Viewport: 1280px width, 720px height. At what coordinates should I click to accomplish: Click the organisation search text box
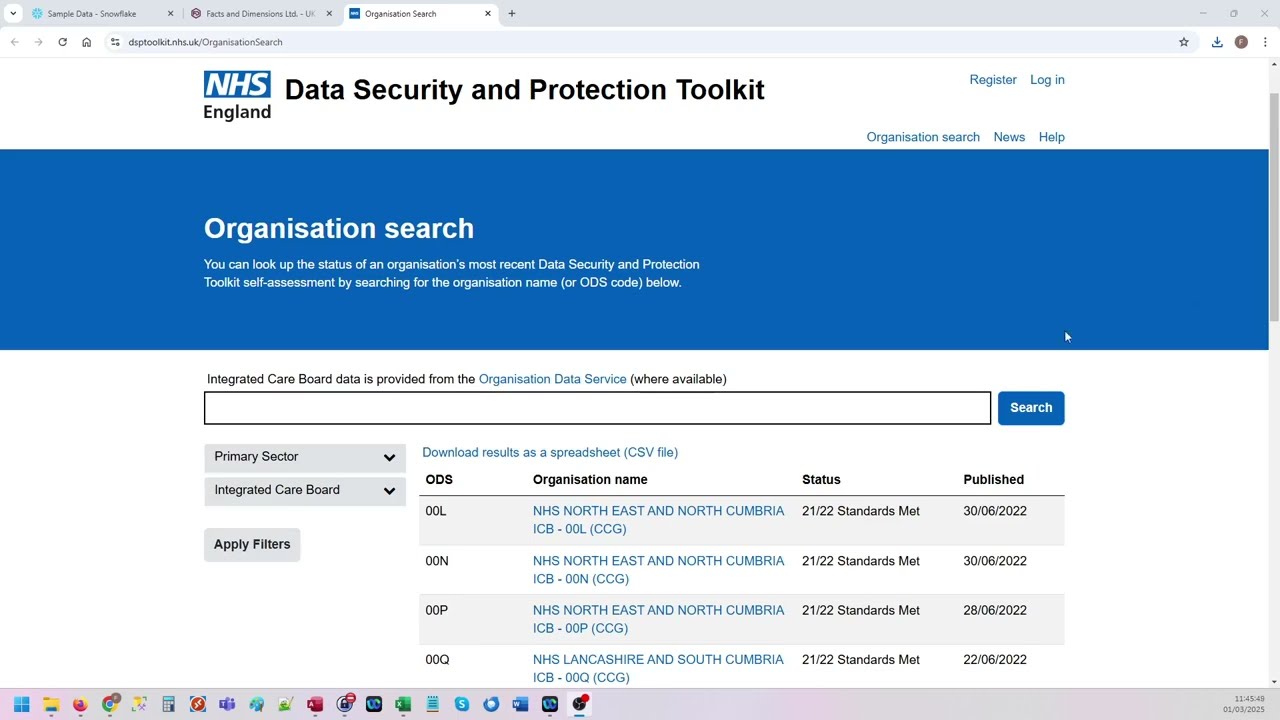(x=597, y=408)
